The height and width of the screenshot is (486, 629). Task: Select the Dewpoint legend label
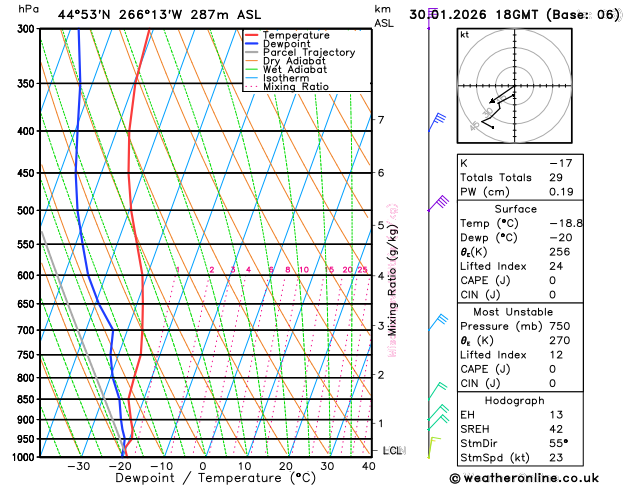point(287,44)
